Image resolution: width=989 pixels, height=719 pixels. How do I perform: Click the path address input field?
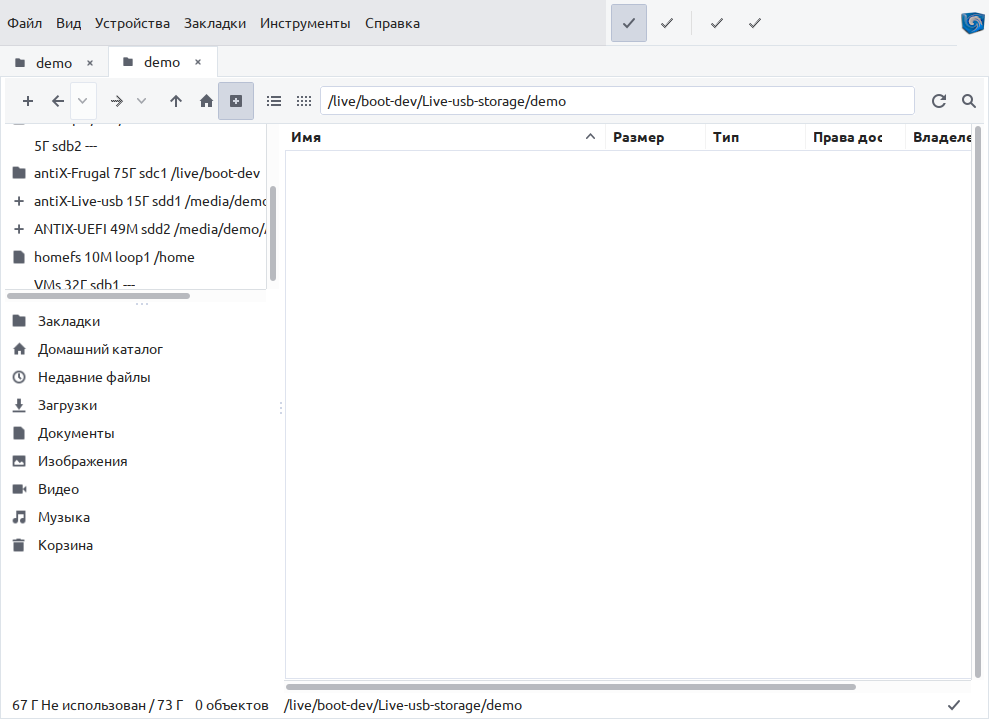[x=617, y=101]
